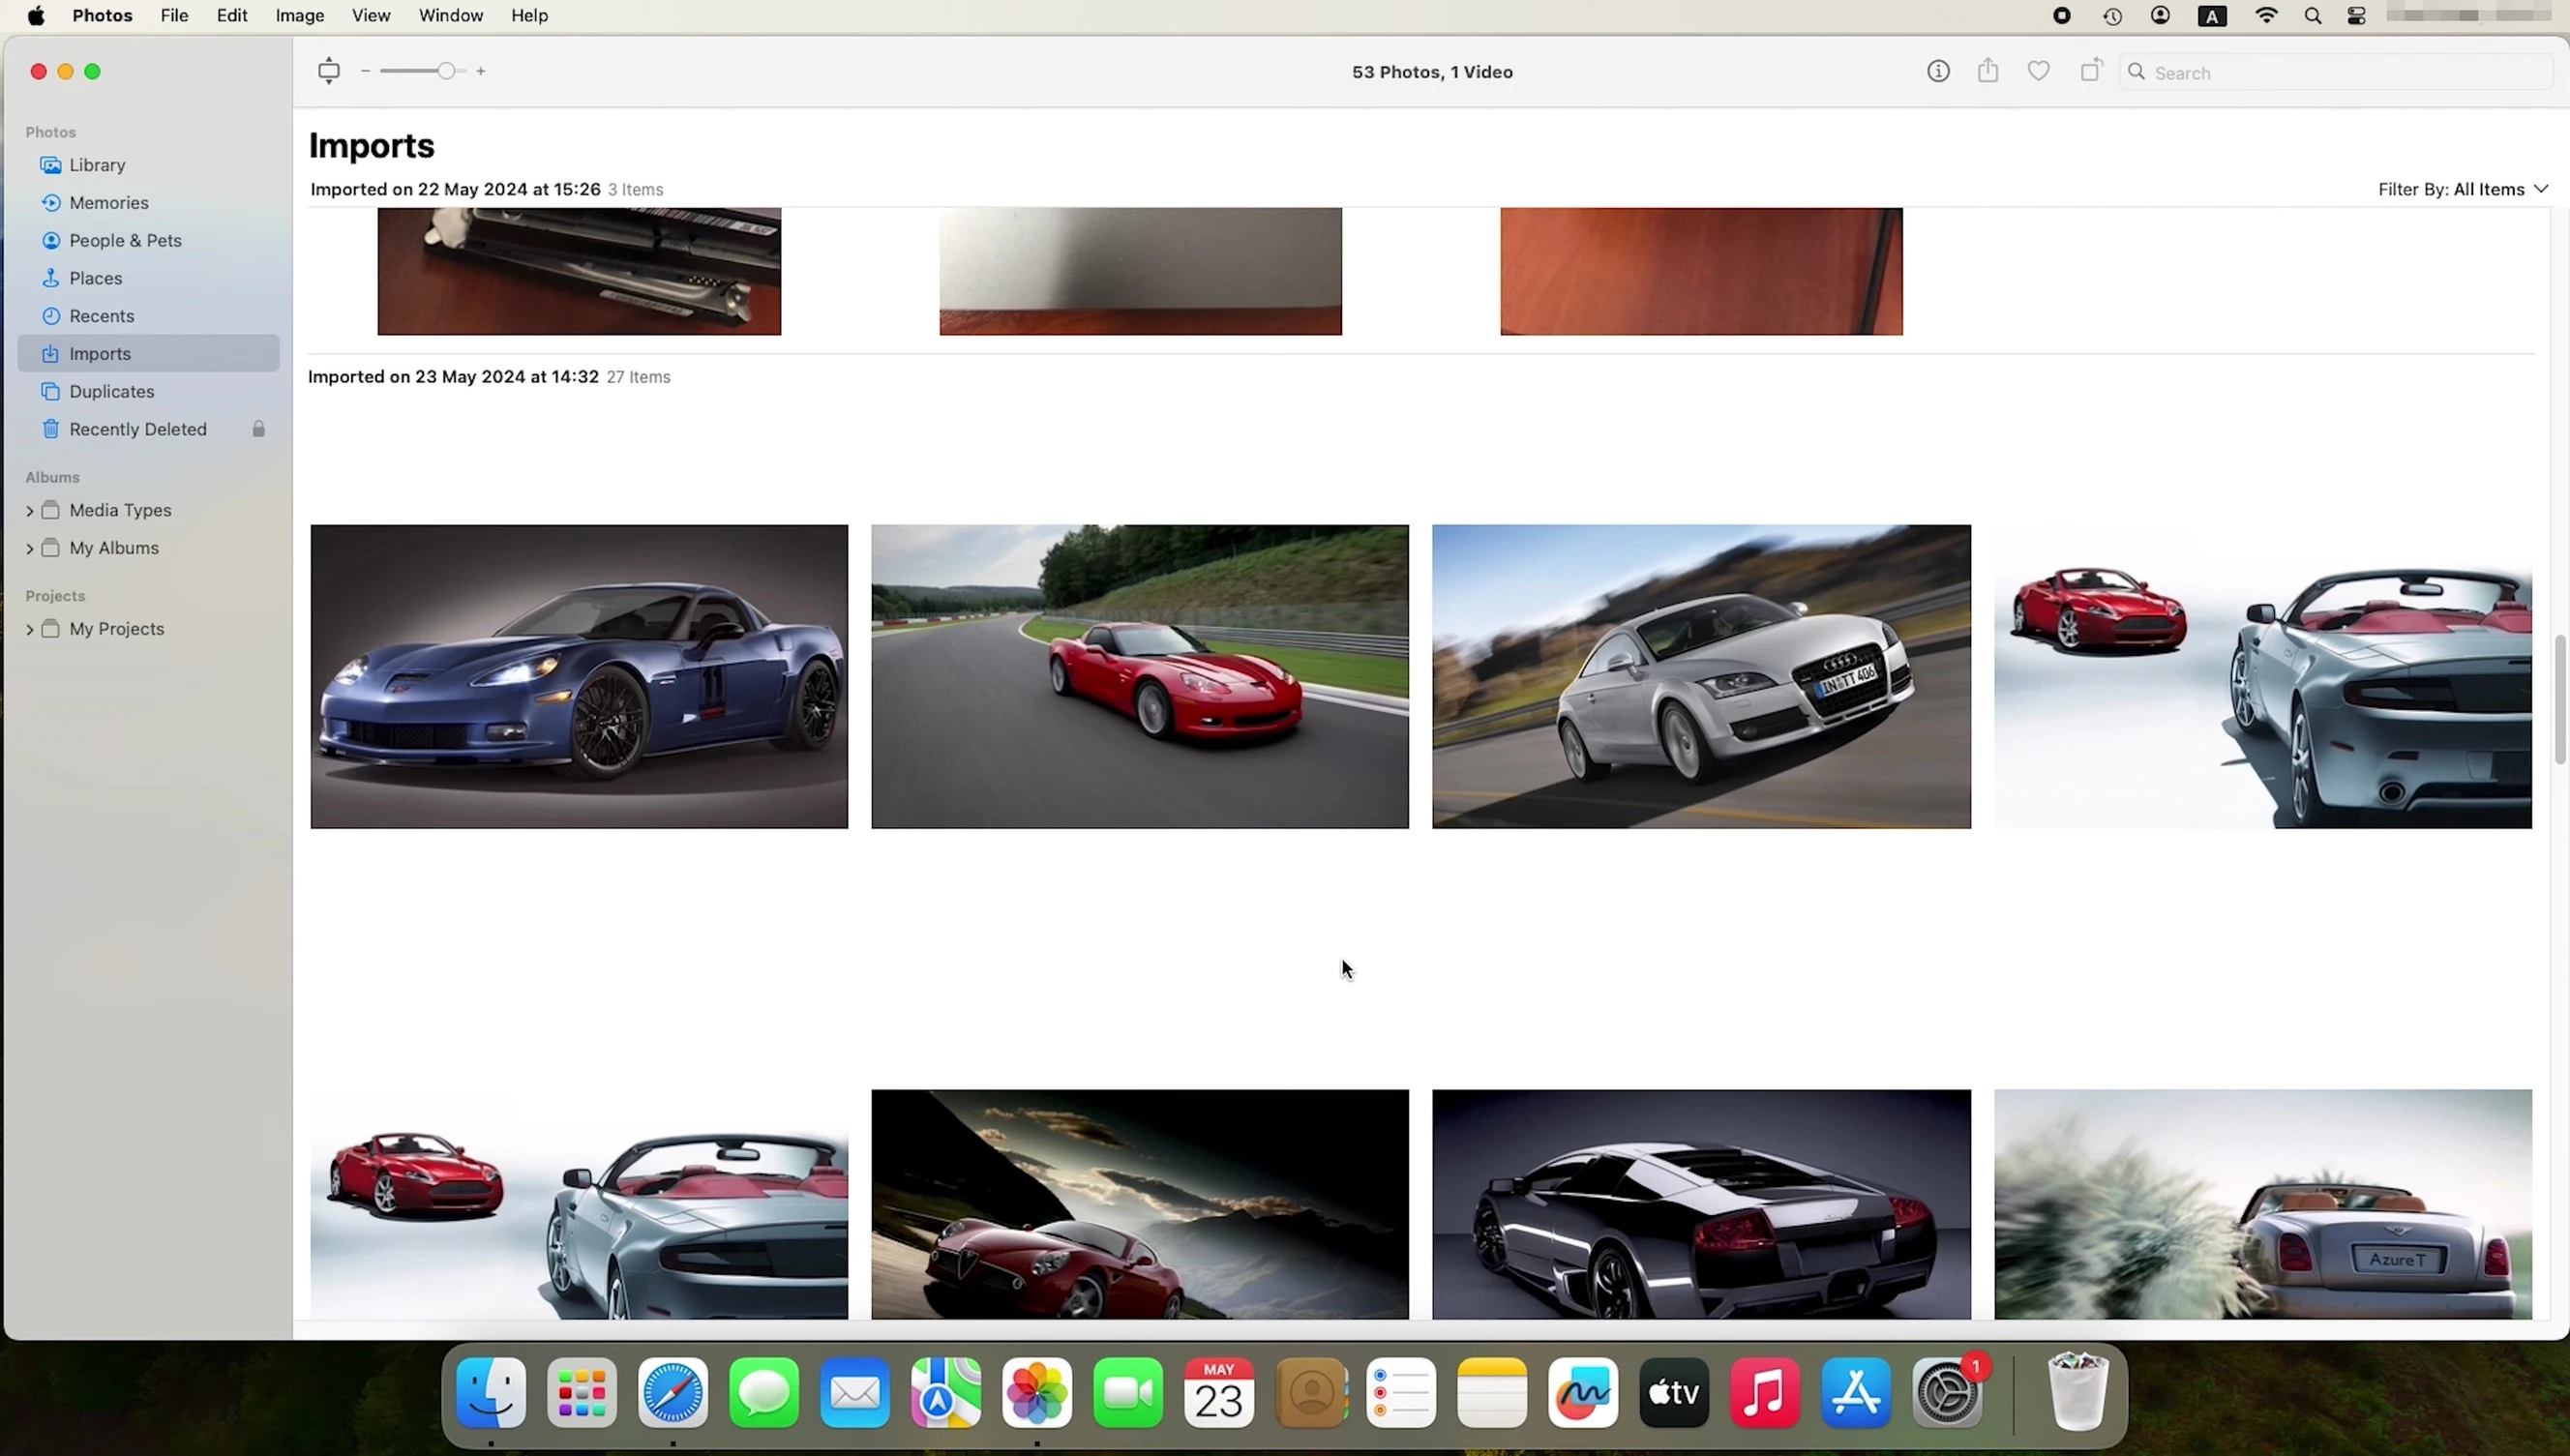Open Spotlight search in menu bar
This screenshot has width=2570, height=1456.
2313,15
